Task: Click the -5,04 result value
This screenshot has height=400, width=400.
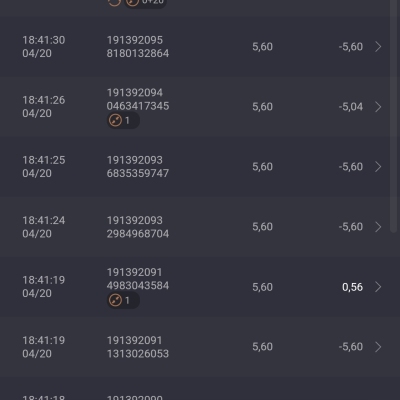Action: tap(351, 107)
